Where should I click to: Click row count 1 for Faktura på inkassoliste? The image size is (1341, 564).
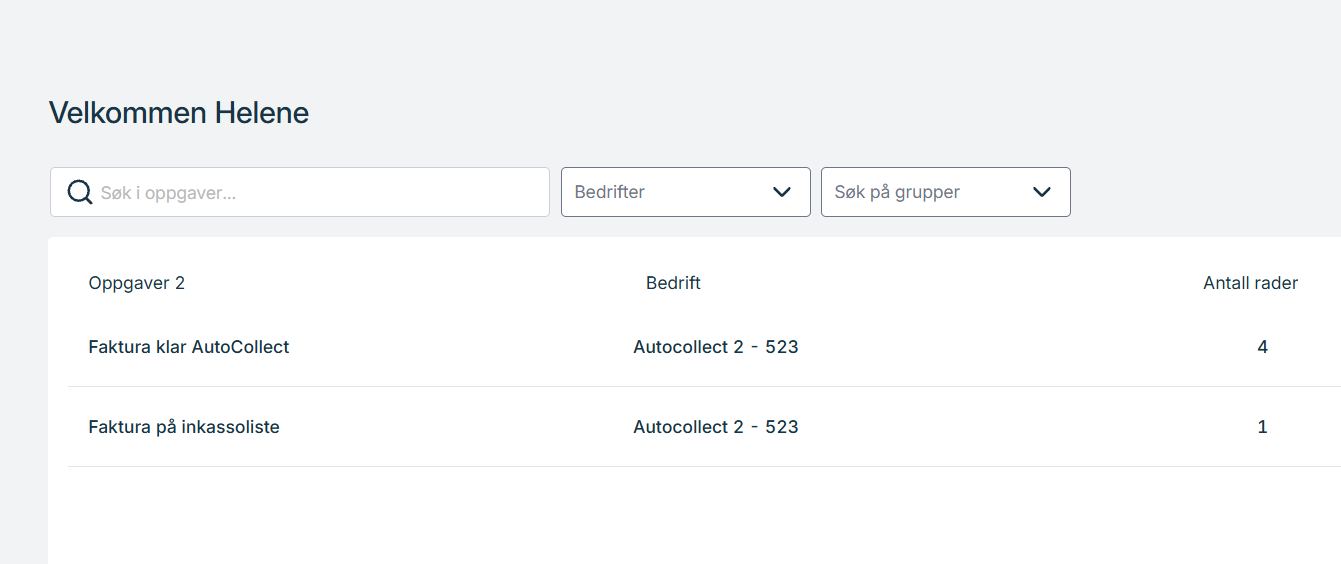[1263, 427]
